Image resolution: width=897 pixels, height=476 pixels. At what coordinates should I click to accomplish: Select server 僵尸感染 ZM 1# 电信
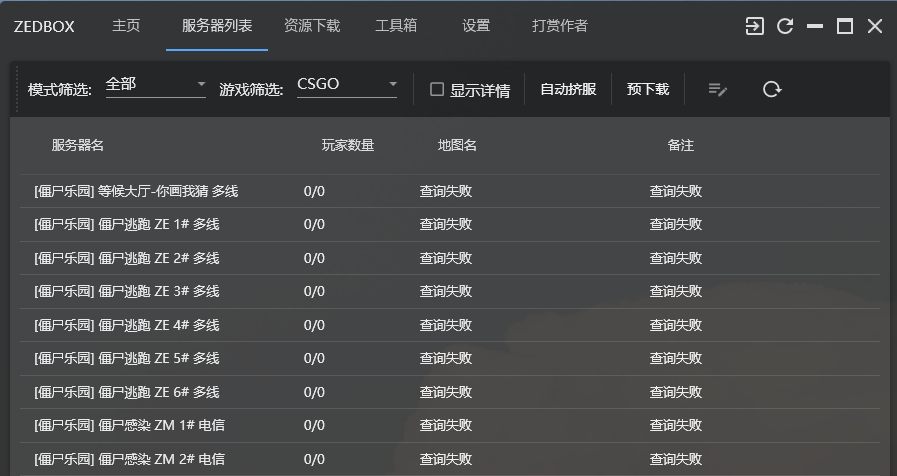tap(129, 426)
